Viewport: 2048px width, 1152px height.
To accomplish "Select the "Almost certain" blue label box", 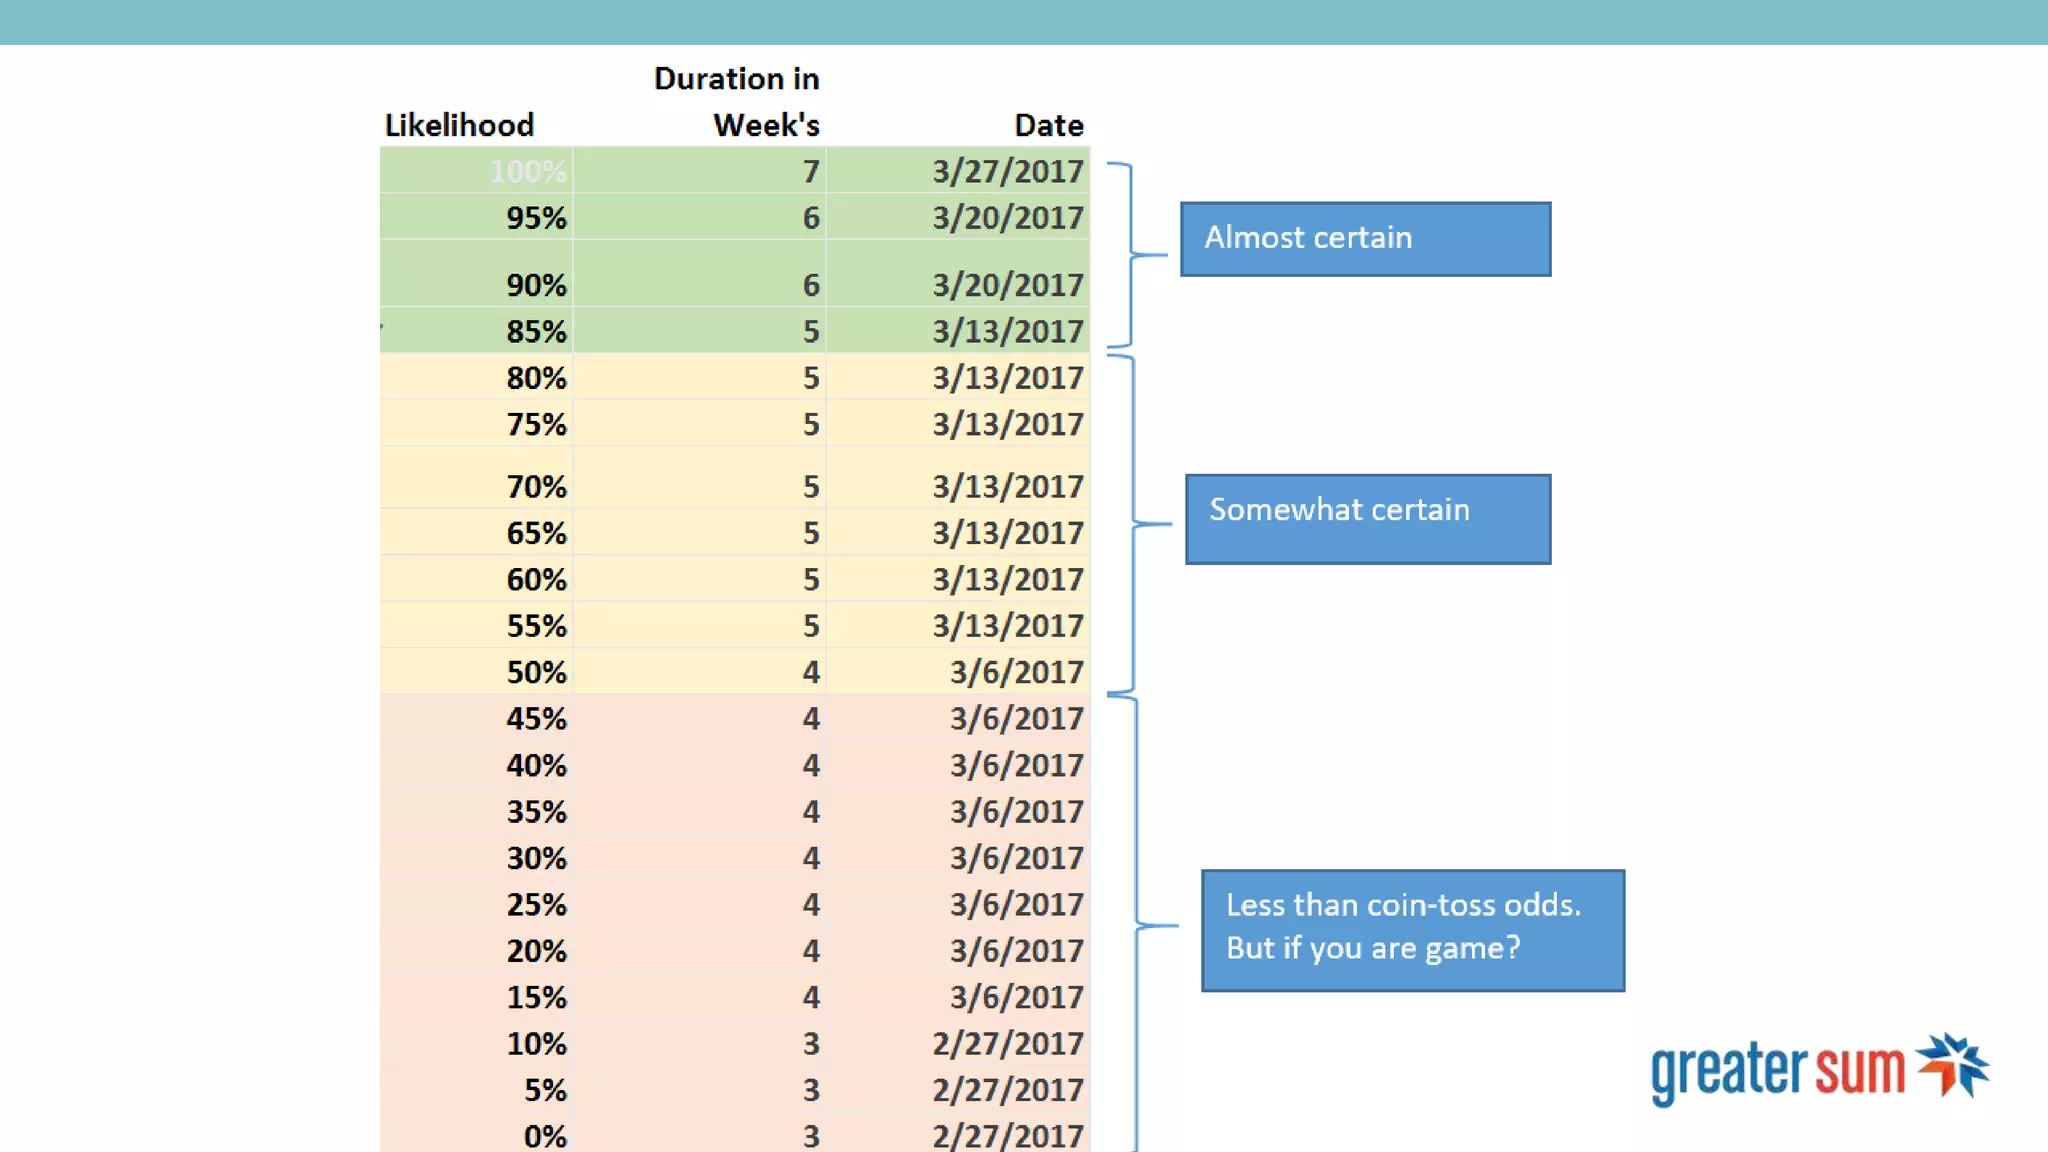I will click(x=1365, y=239).
